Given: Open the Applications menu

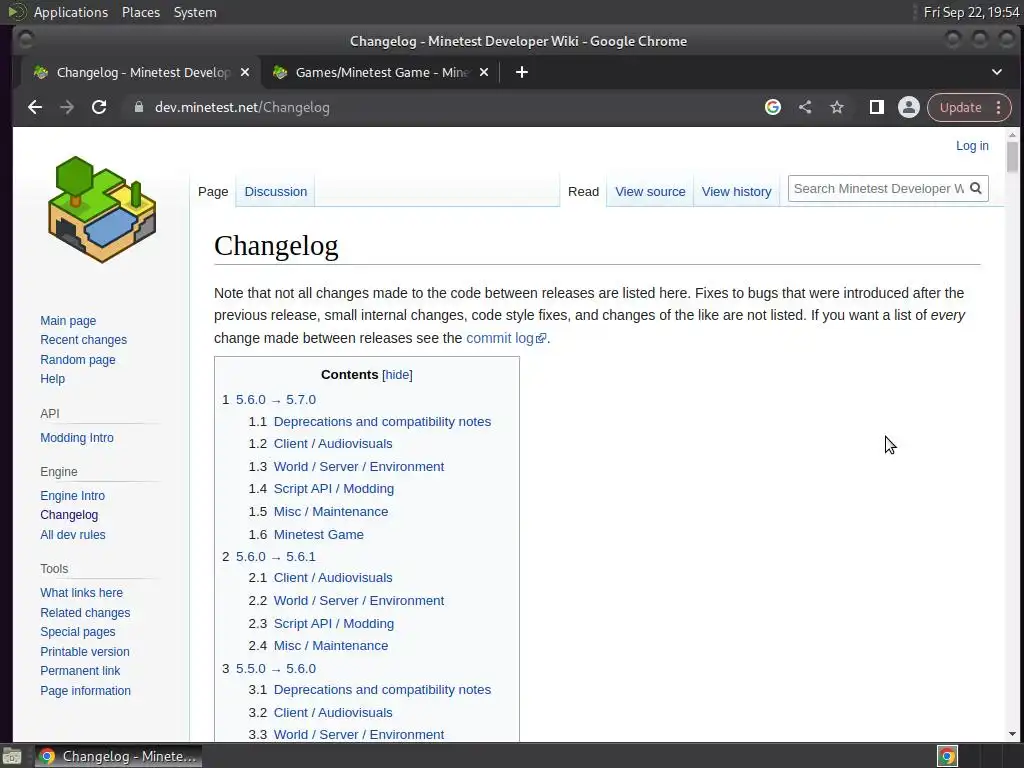Looking at the screenshot, I should [x=71, y=12].
